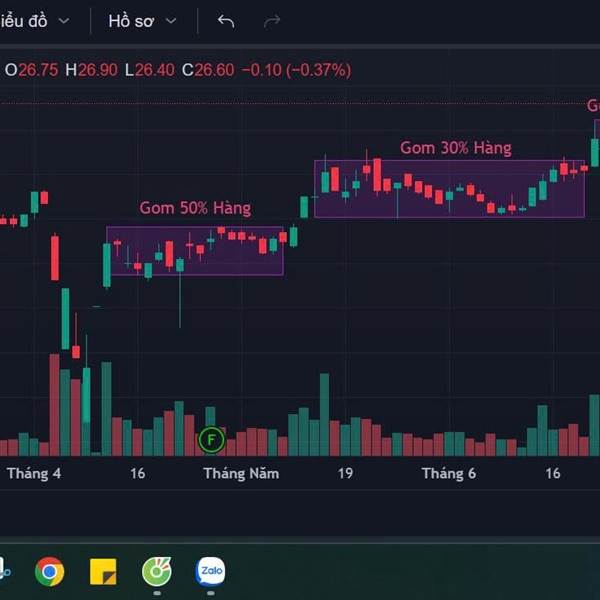The width and height of the screenshot is (600, 600).
Task: Click the 'Tháng 6' time axis label
Action: coord(449,474)
